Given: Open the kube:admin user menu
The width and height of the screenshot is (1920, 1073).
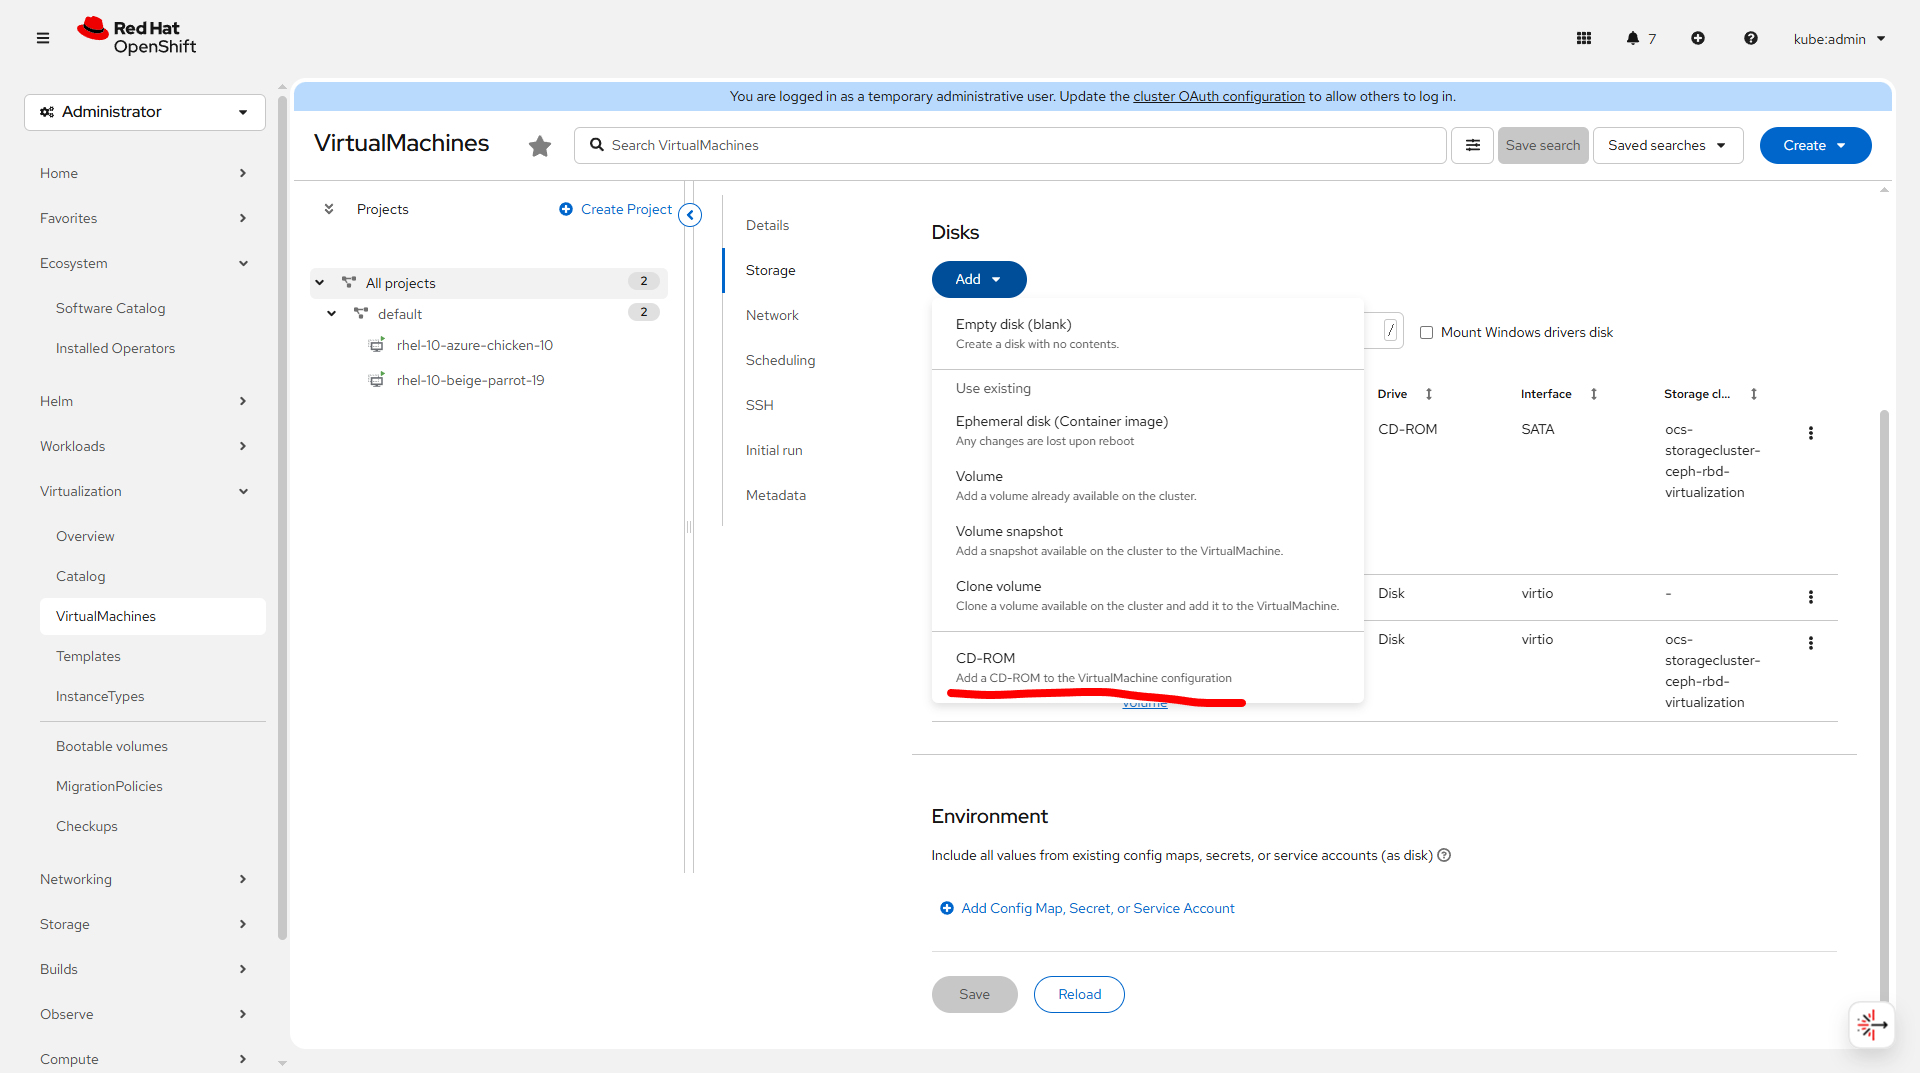Looking at the screenshot, I should coord(1839,39).
